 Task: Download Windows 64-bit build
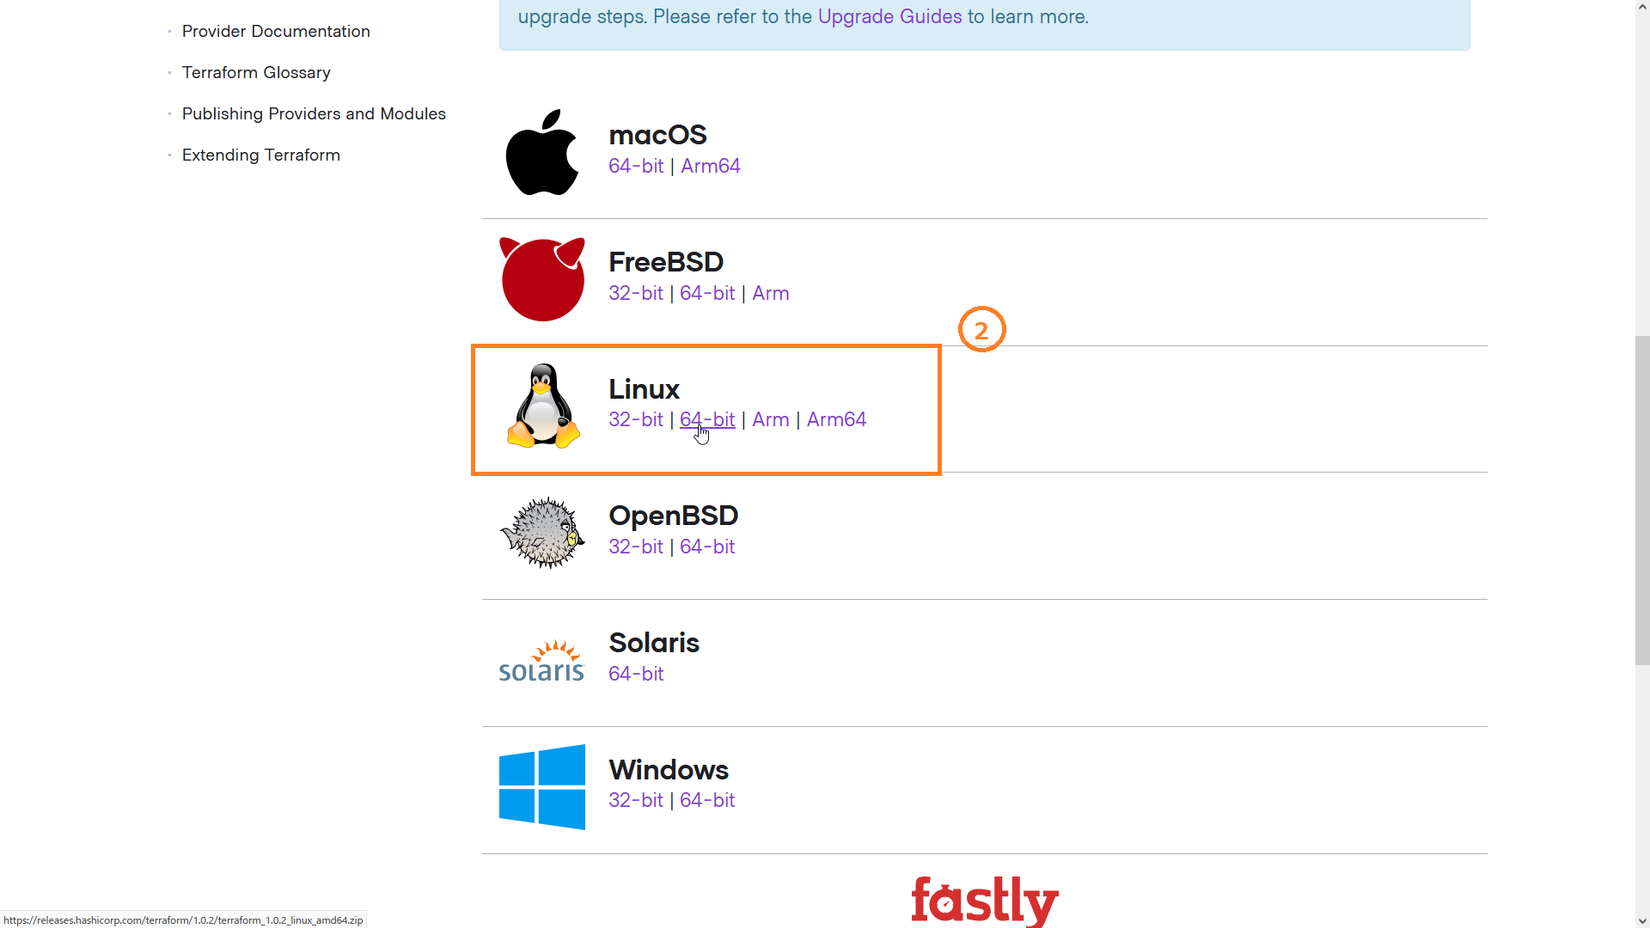(x=707, y=800)
